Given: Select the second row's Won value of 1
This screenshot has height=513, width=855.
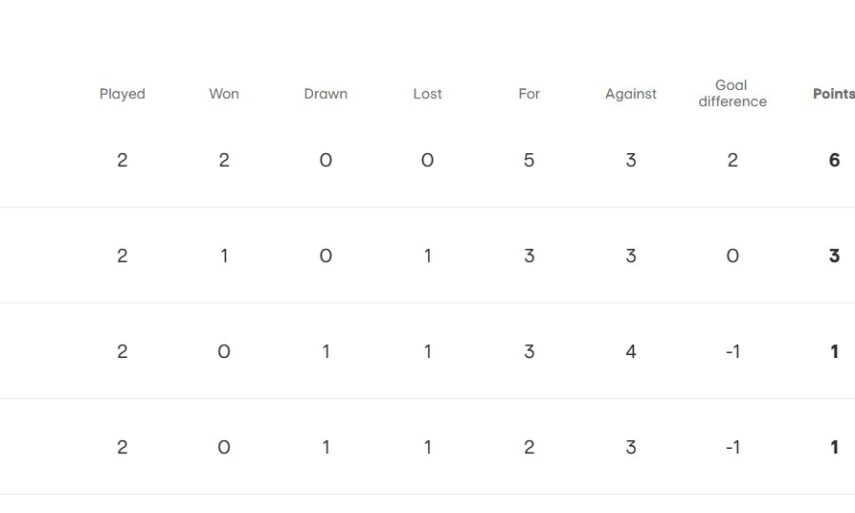Looking at the screenshot, I should point(224,256).
